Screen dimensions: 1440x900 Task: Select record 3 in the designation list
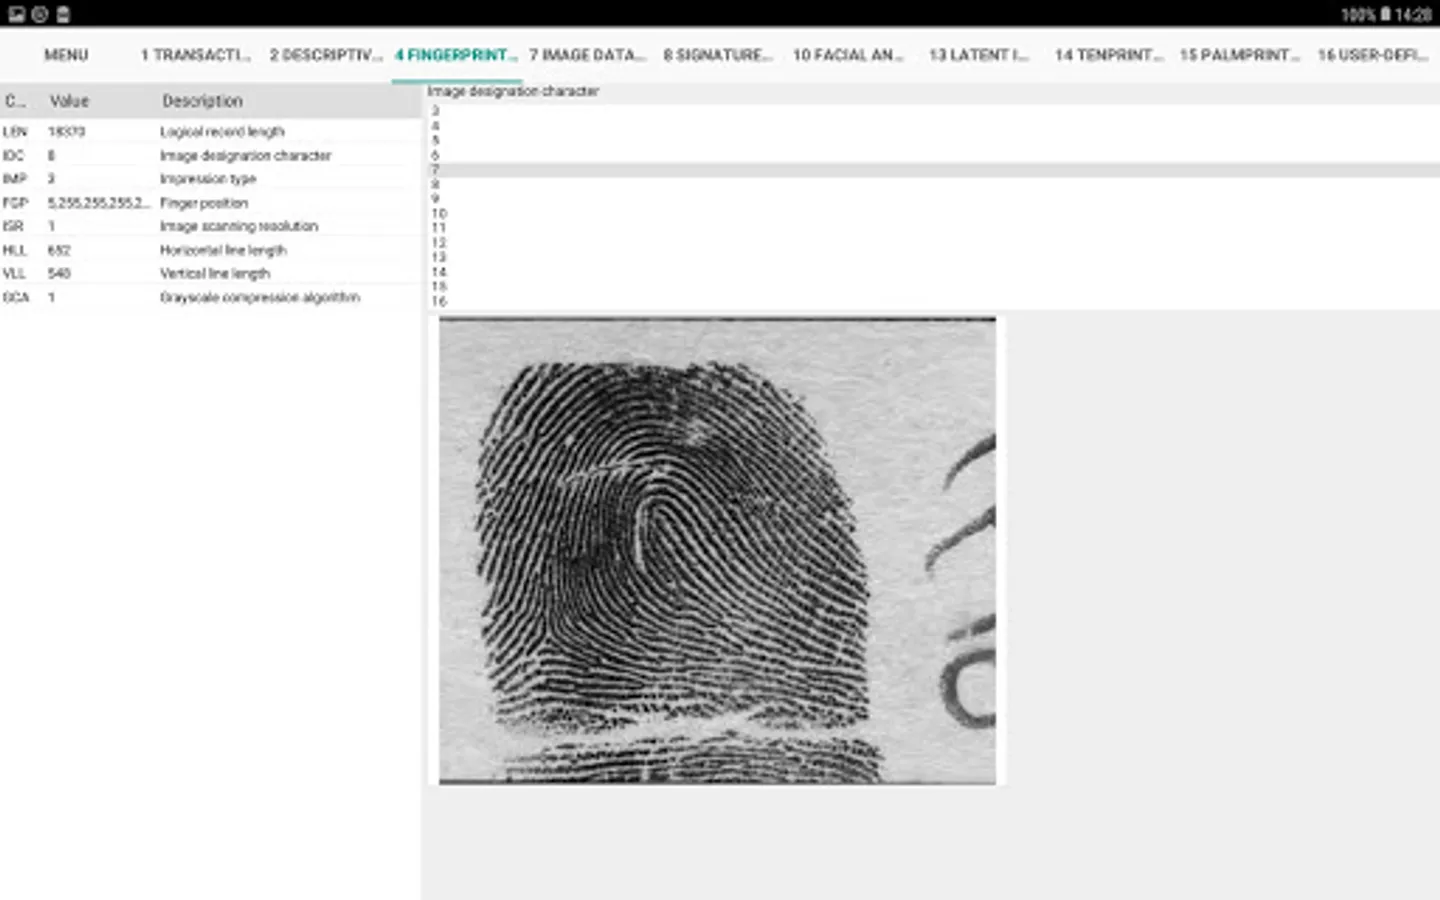point(933,111)
